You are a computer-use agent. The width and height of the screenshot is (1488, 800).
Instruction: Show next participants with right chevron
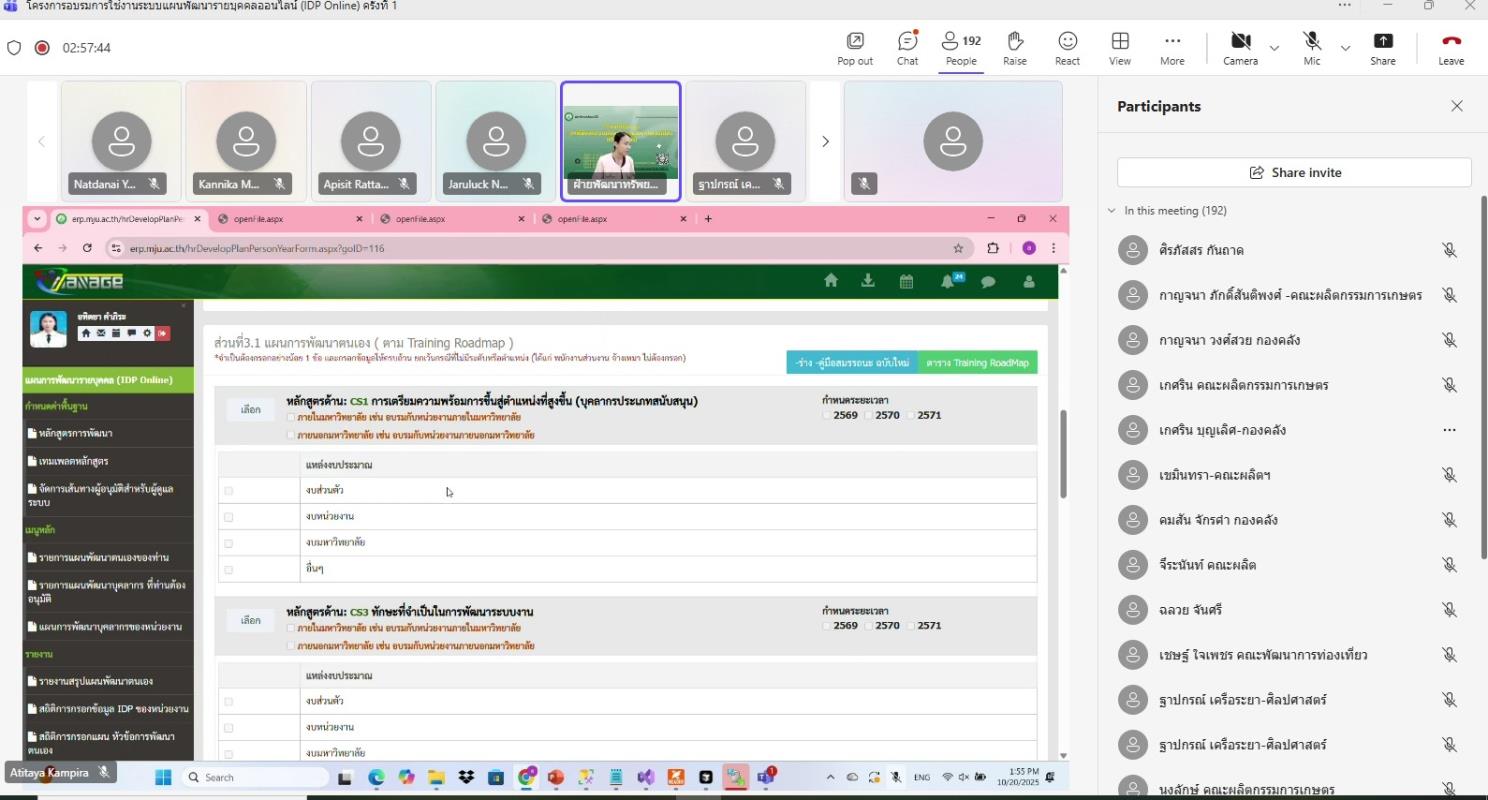pyautogui.click(x=825, y=142)
